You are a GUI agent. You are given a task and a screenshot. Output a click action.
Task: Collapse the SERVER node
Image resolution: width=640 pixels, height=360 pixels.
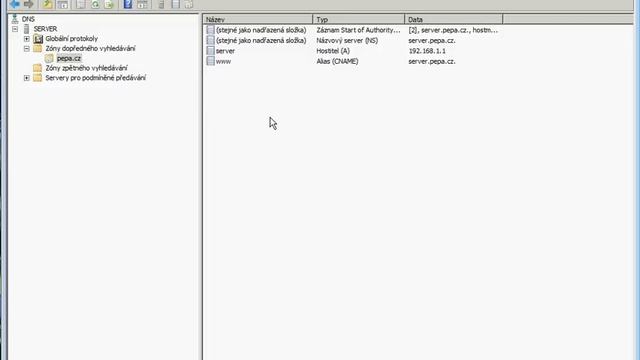pyautogui.click(x=15, y=29)
